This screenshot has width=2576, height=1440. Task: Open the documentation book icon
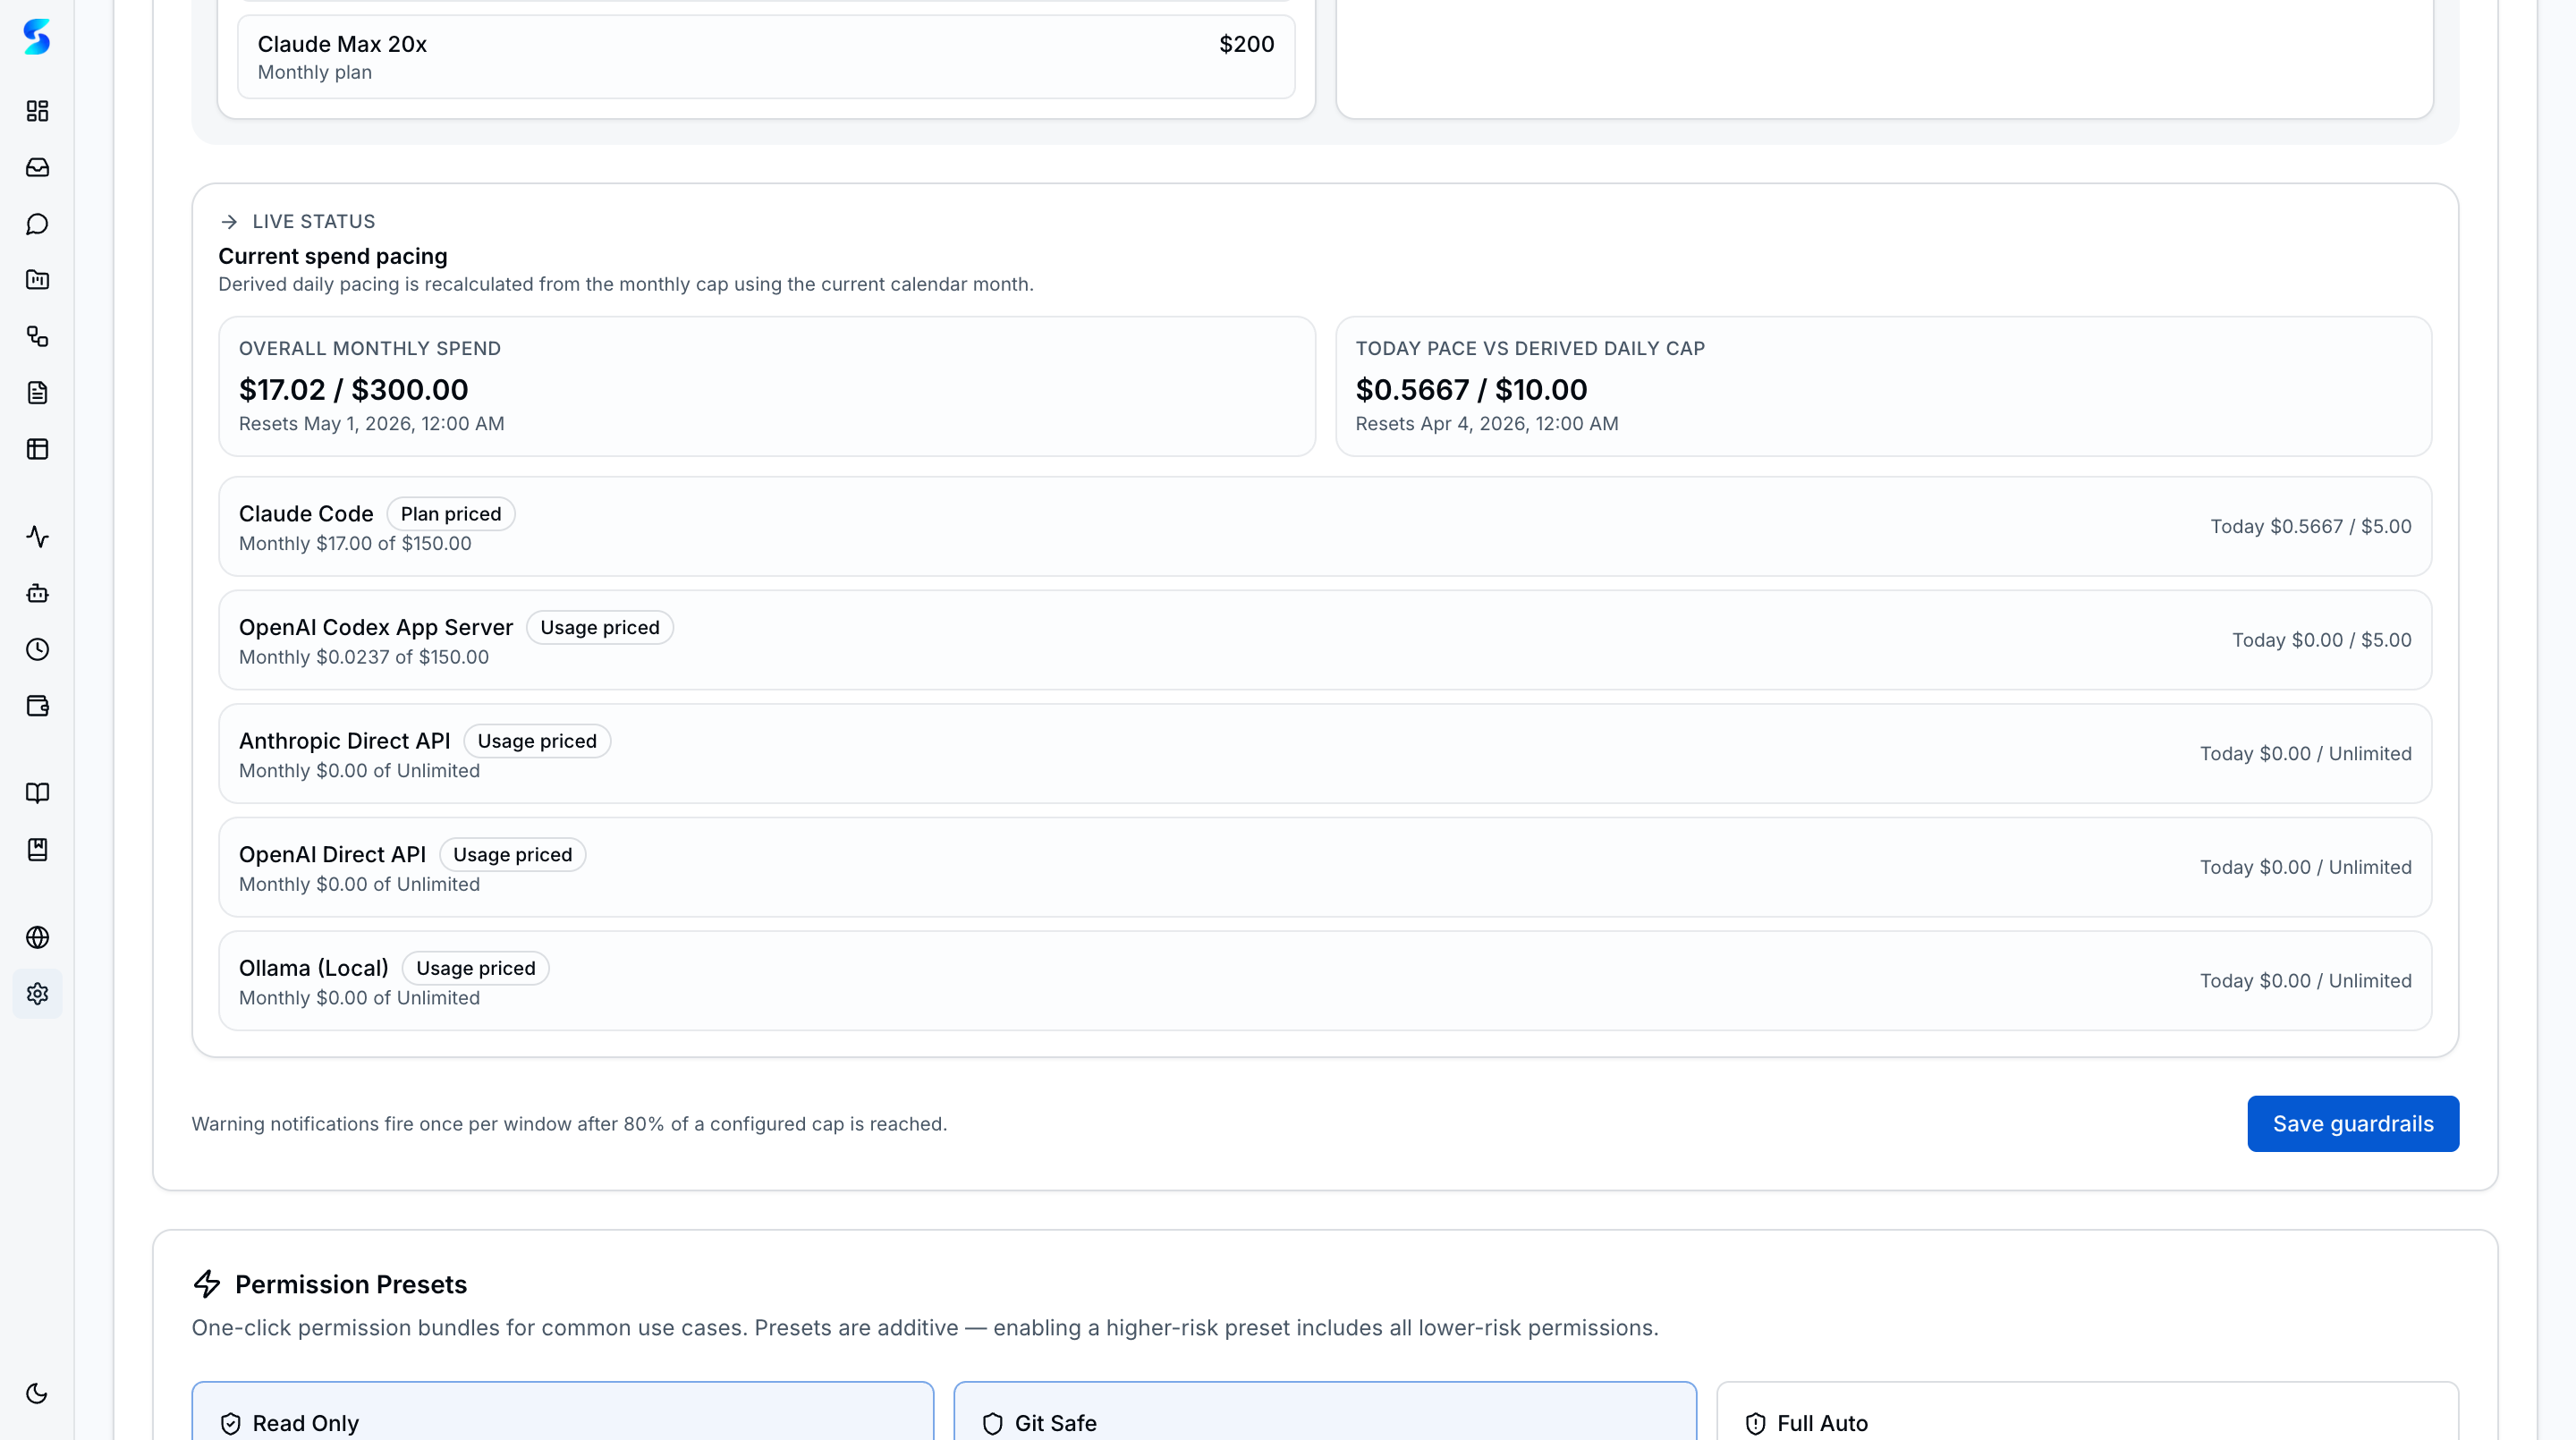tap(37, 793)
